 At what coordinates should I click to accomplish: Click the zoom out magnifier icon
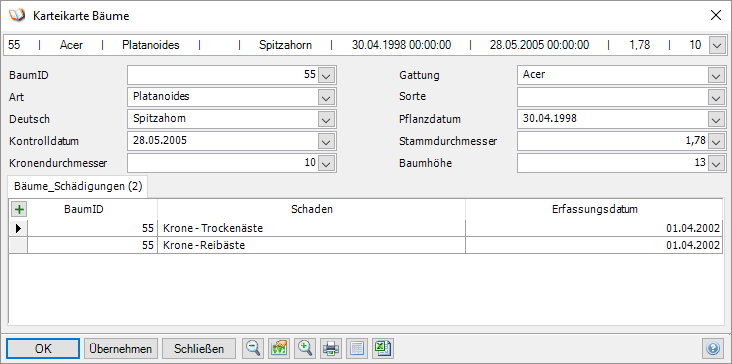pyautogui.click(x=254, y=349)
